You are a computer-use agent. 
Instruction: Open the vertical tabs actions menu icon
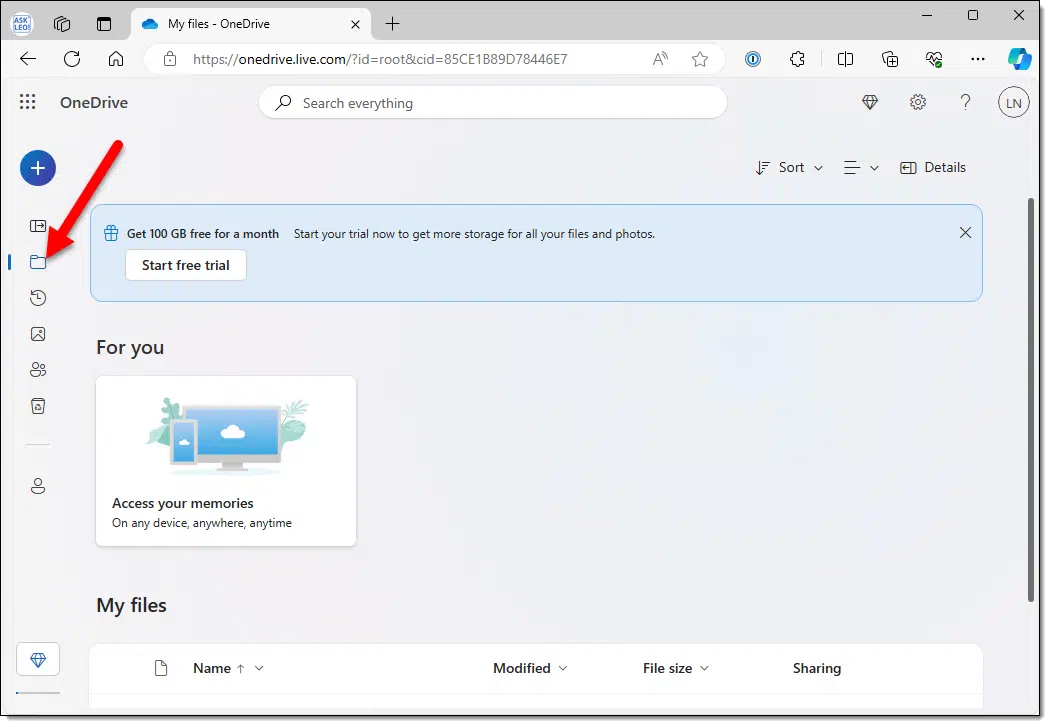(x=104, y=23)
